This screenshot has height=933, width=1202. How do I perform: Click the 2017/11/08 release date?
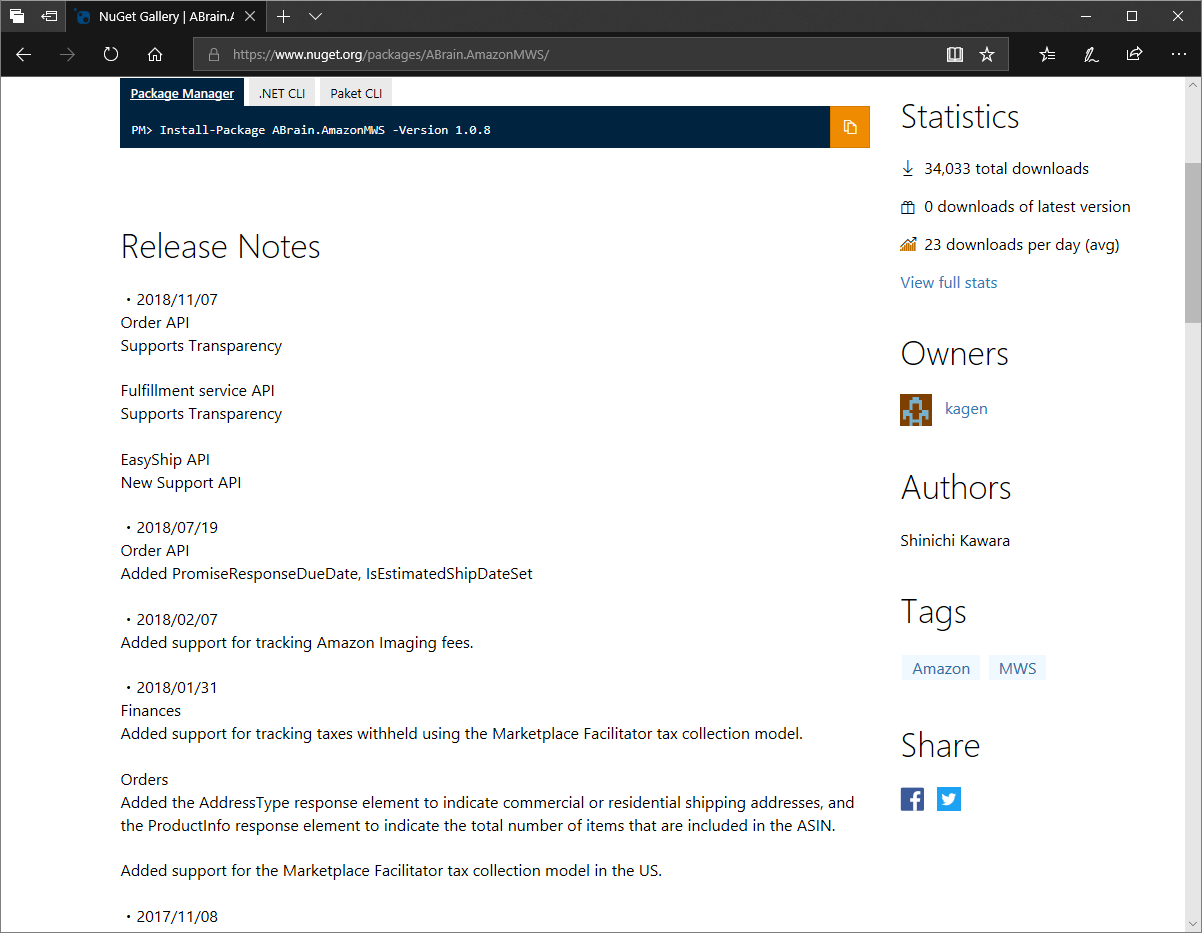click(177, 917)
